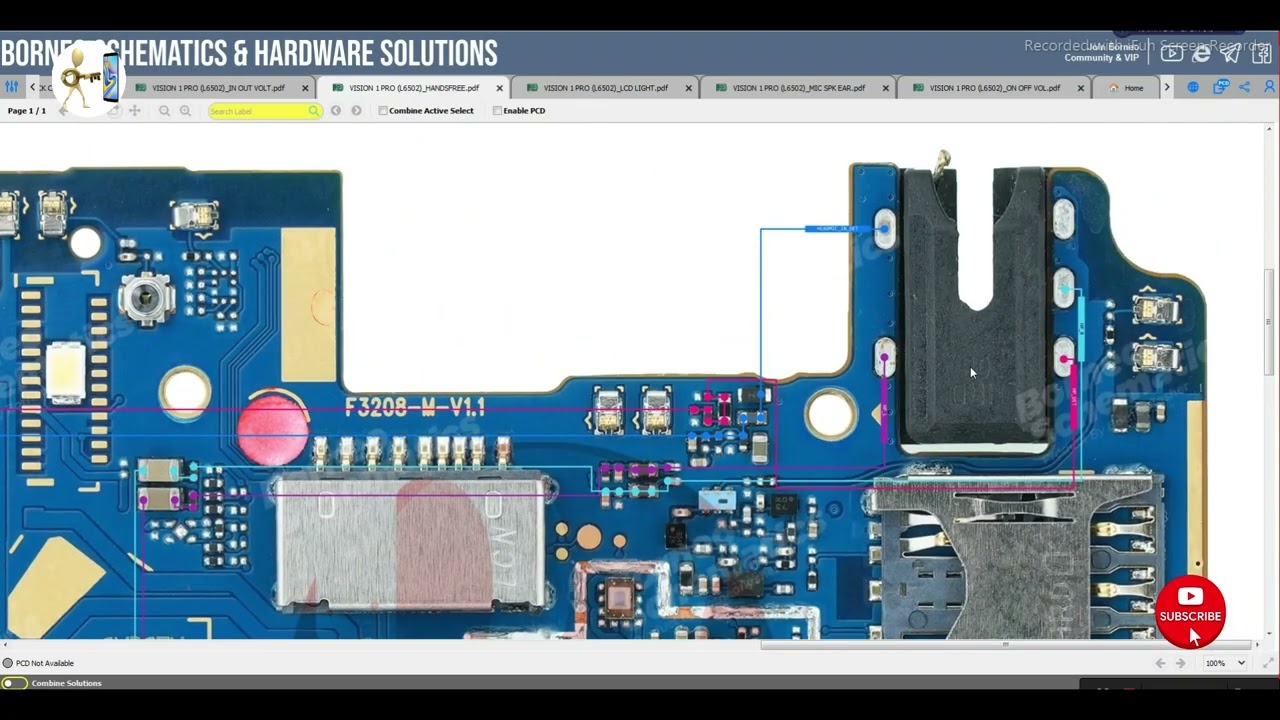This screenshot has height=720, width=1280.
Task: Click the zoom out magnifier
Action: point(164,111)
